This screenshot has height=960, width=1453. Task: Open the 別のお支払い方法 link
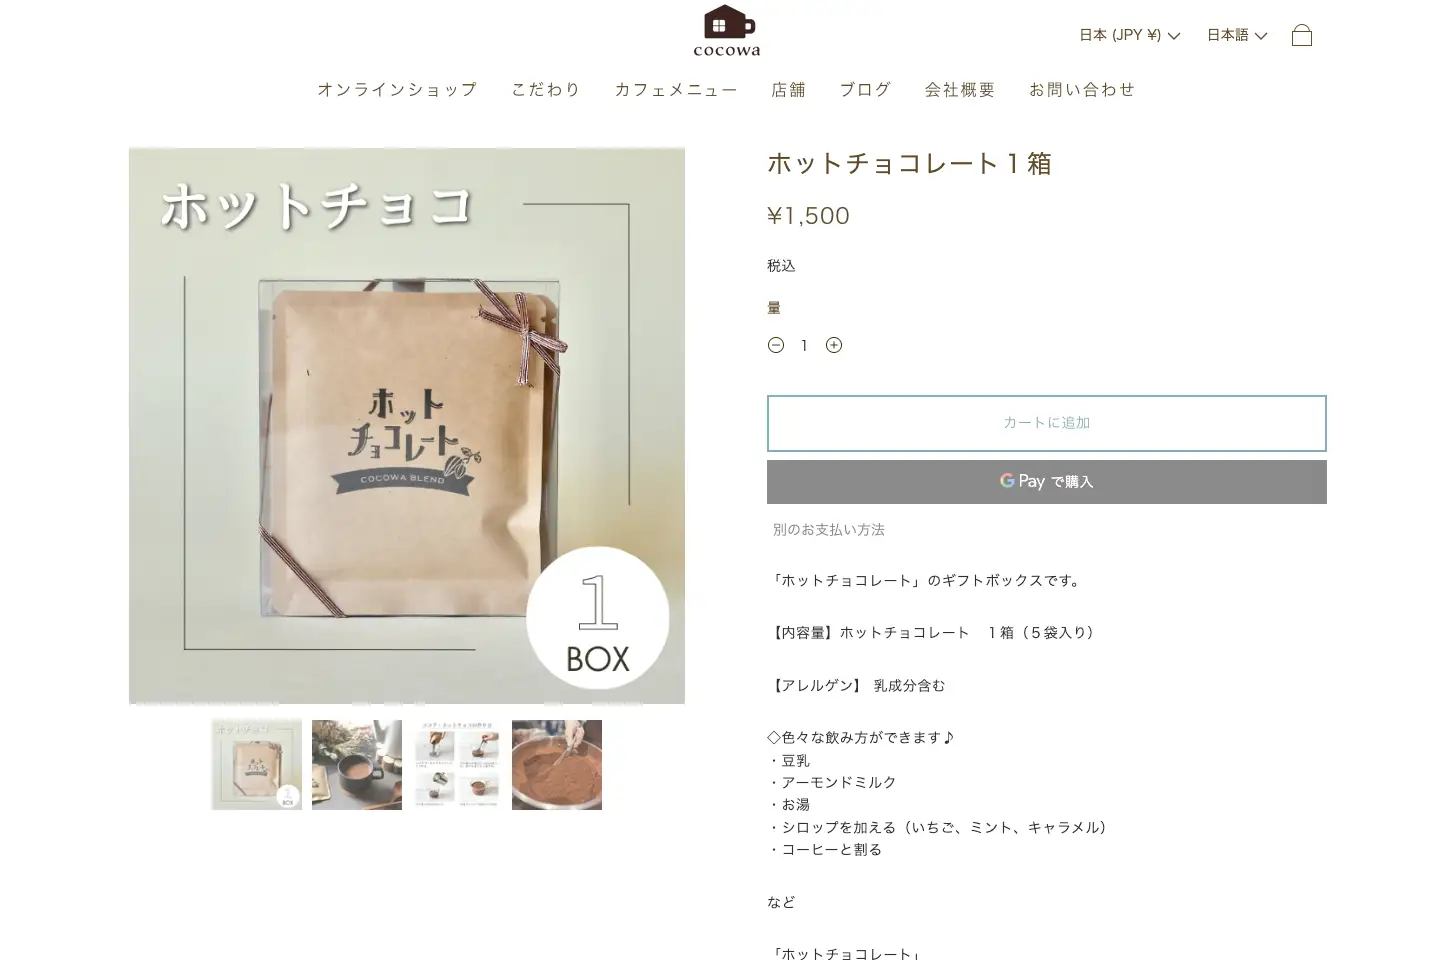pyautogui.click(x=828, y=530)
